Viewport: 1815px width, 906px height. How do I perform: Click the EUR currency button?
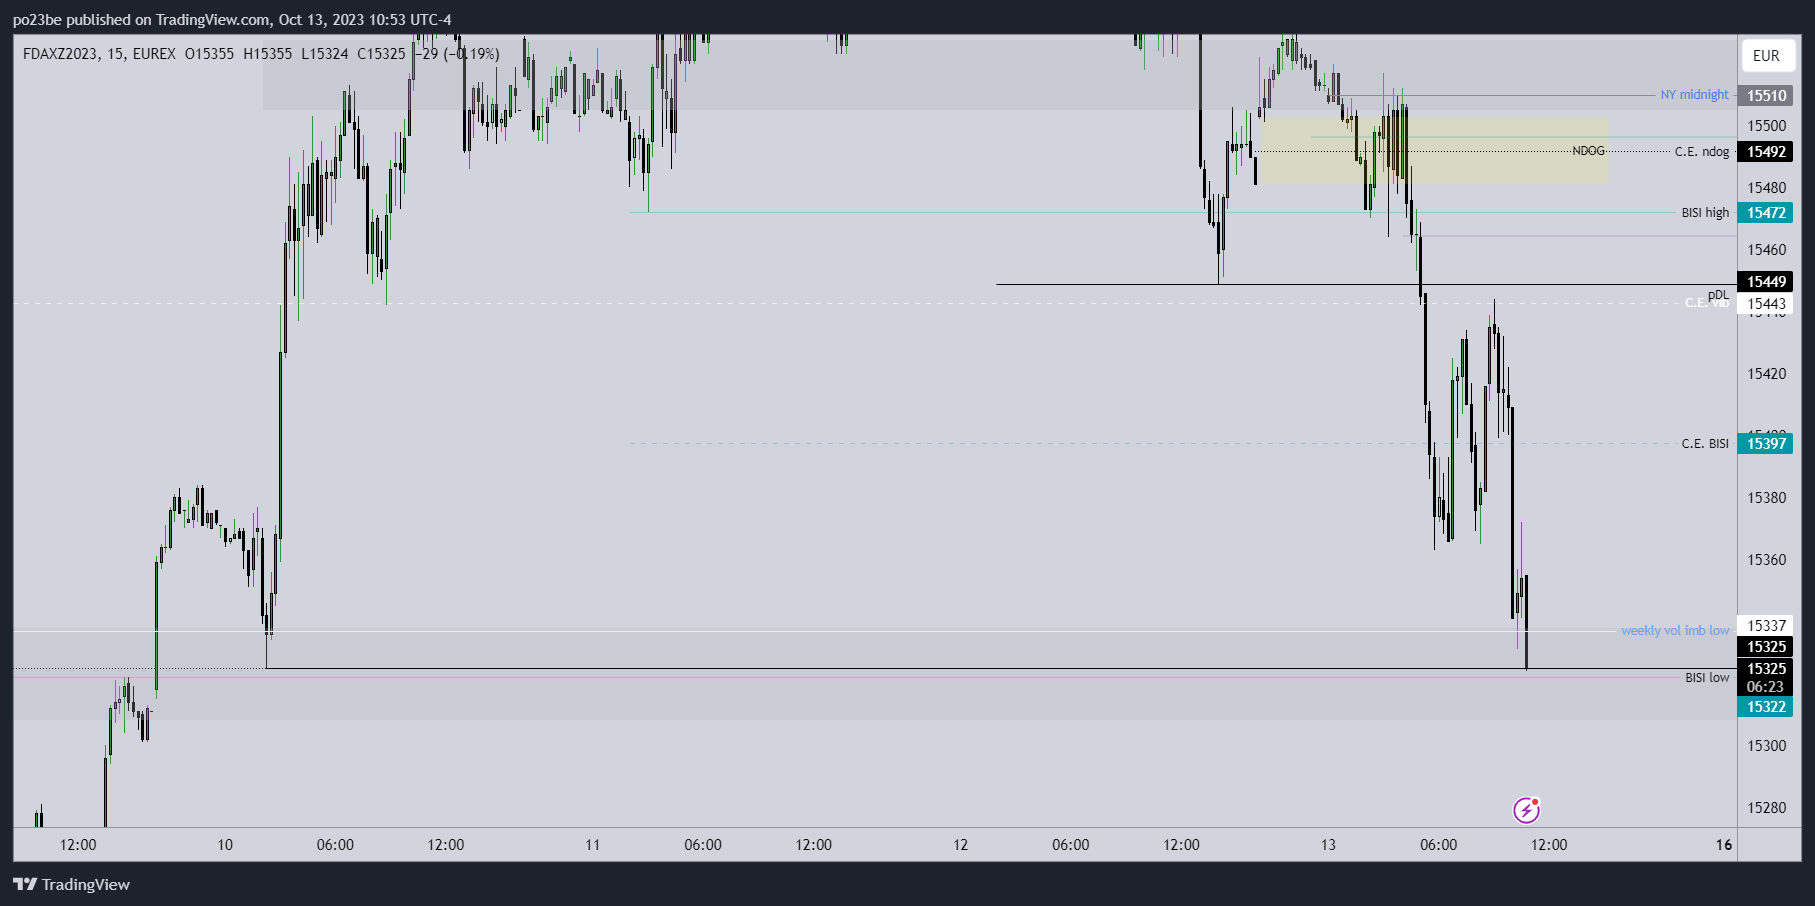pos(1766,56)
